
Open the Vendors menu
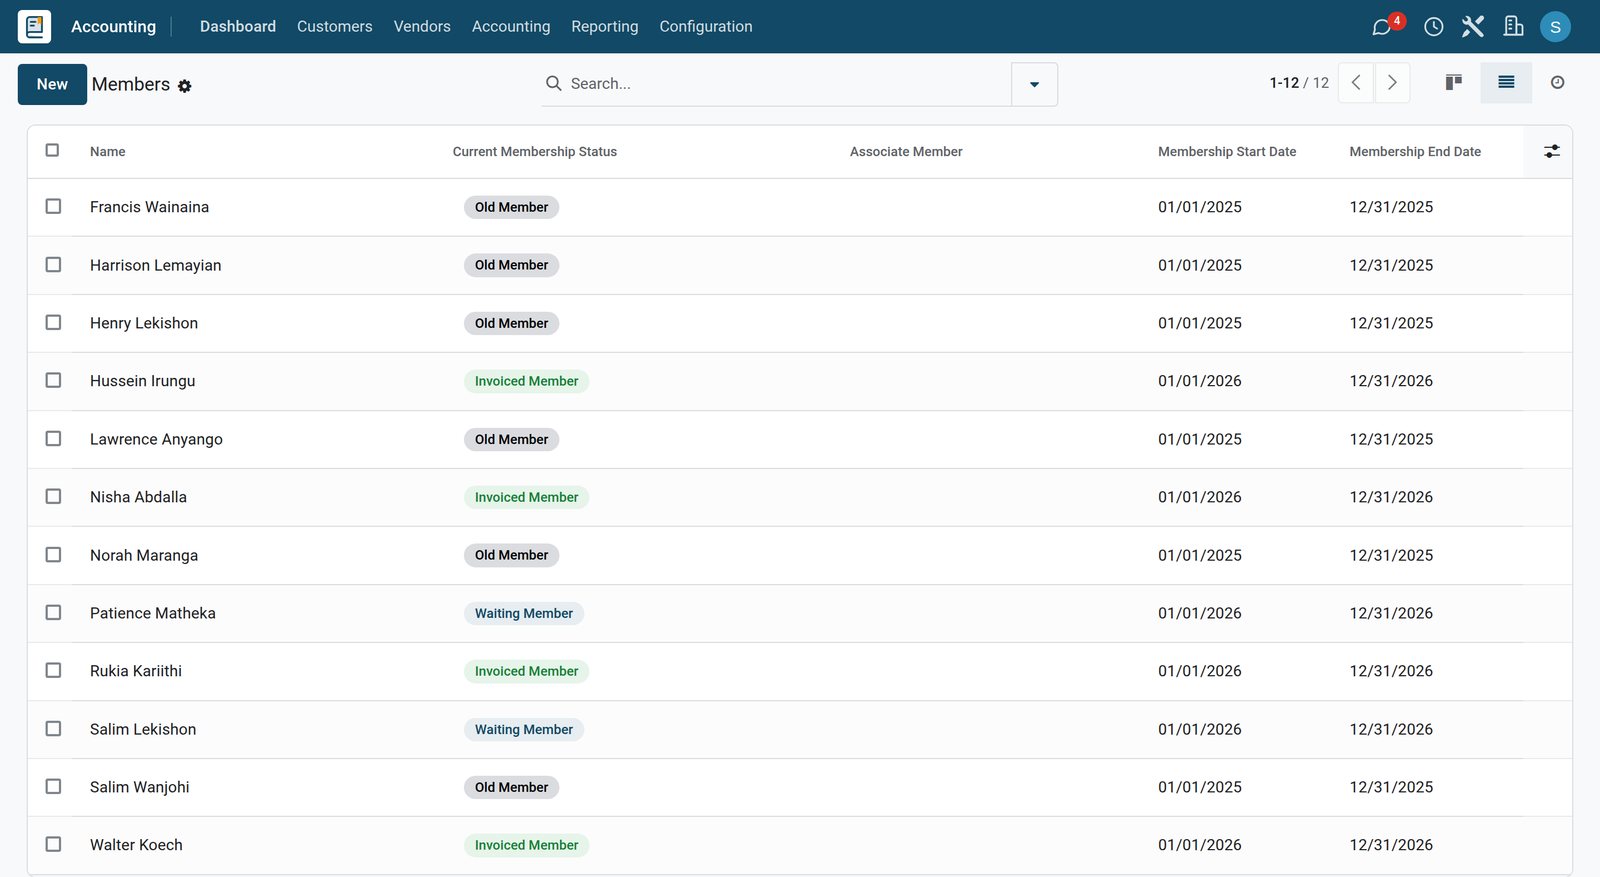[422, 27]
